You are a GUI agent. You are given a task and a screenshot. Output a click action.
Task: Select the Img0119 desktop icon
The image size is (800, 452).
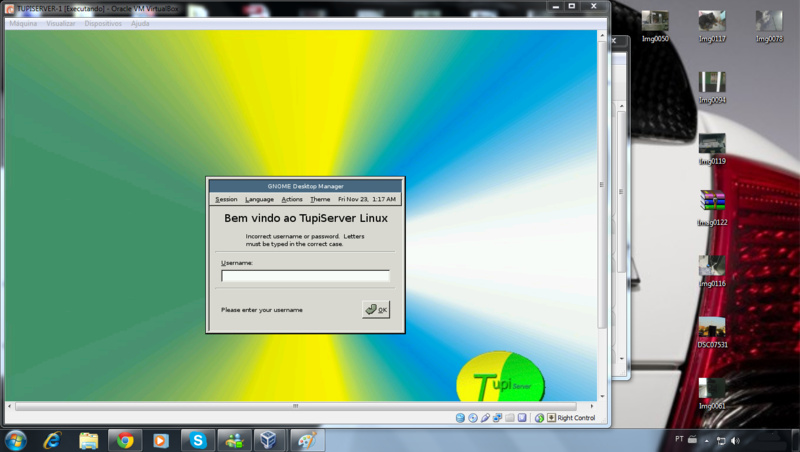712,148
